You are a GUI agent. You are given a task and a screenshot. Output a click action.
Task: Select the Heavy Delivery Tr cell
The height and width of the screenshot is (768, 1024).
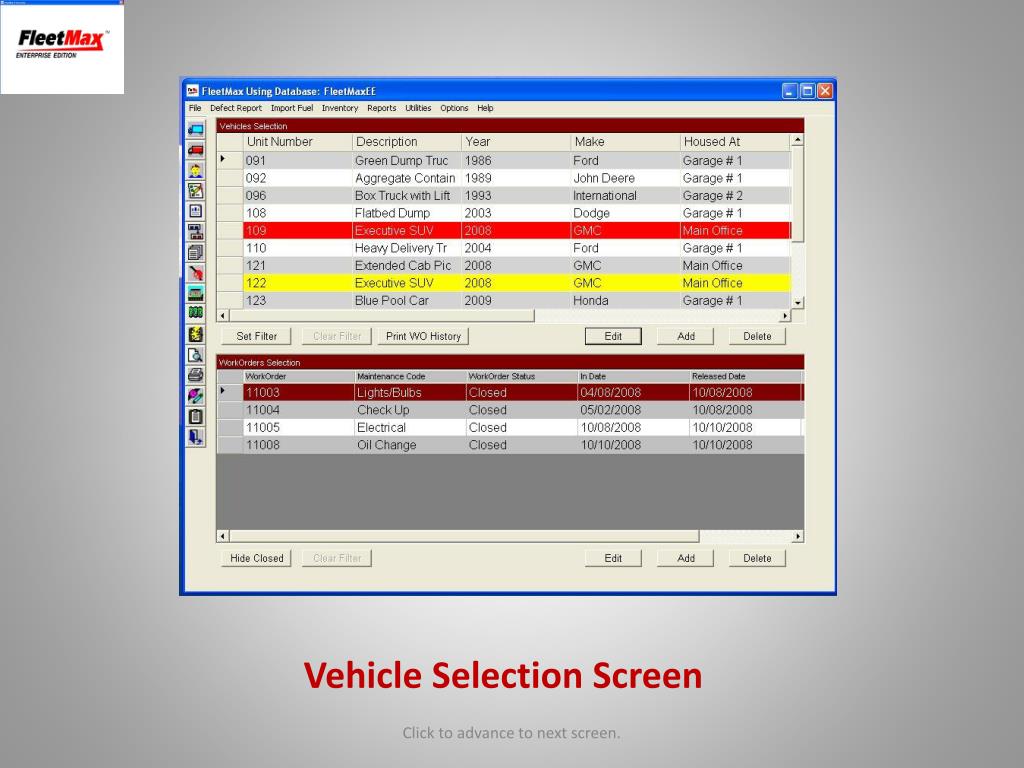coord(406,248)
